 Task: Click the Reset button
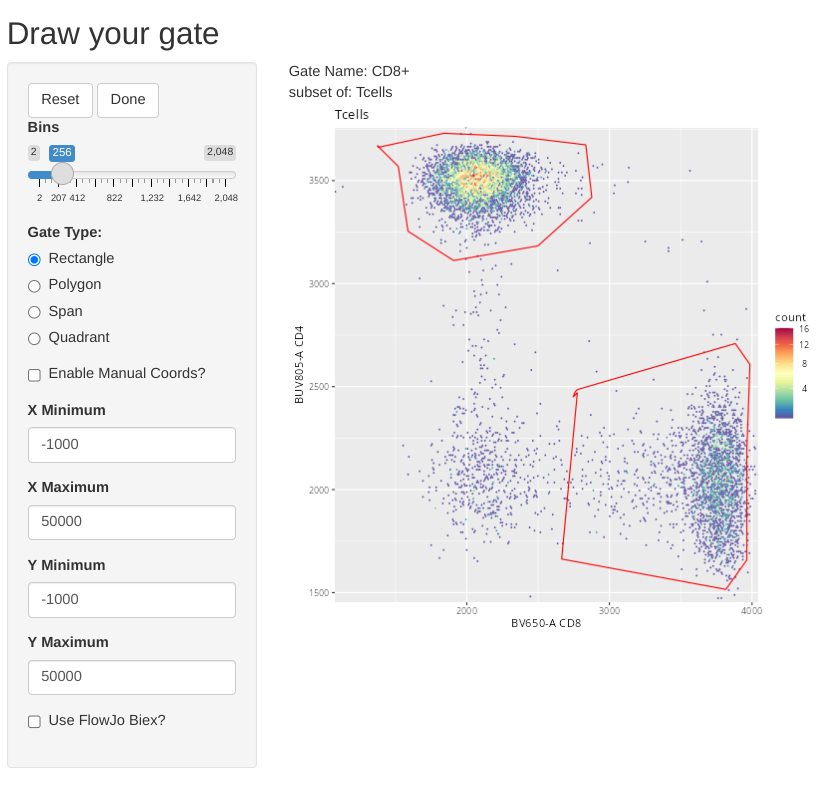[60, 100]
